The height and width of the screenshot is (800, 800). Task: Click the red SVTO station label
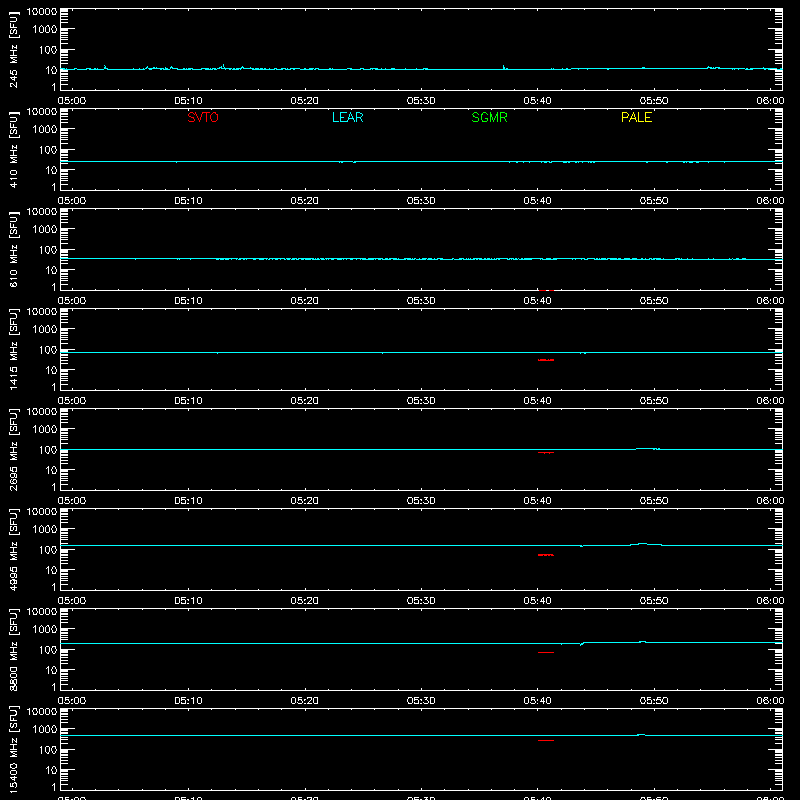(x=203, y=117)
